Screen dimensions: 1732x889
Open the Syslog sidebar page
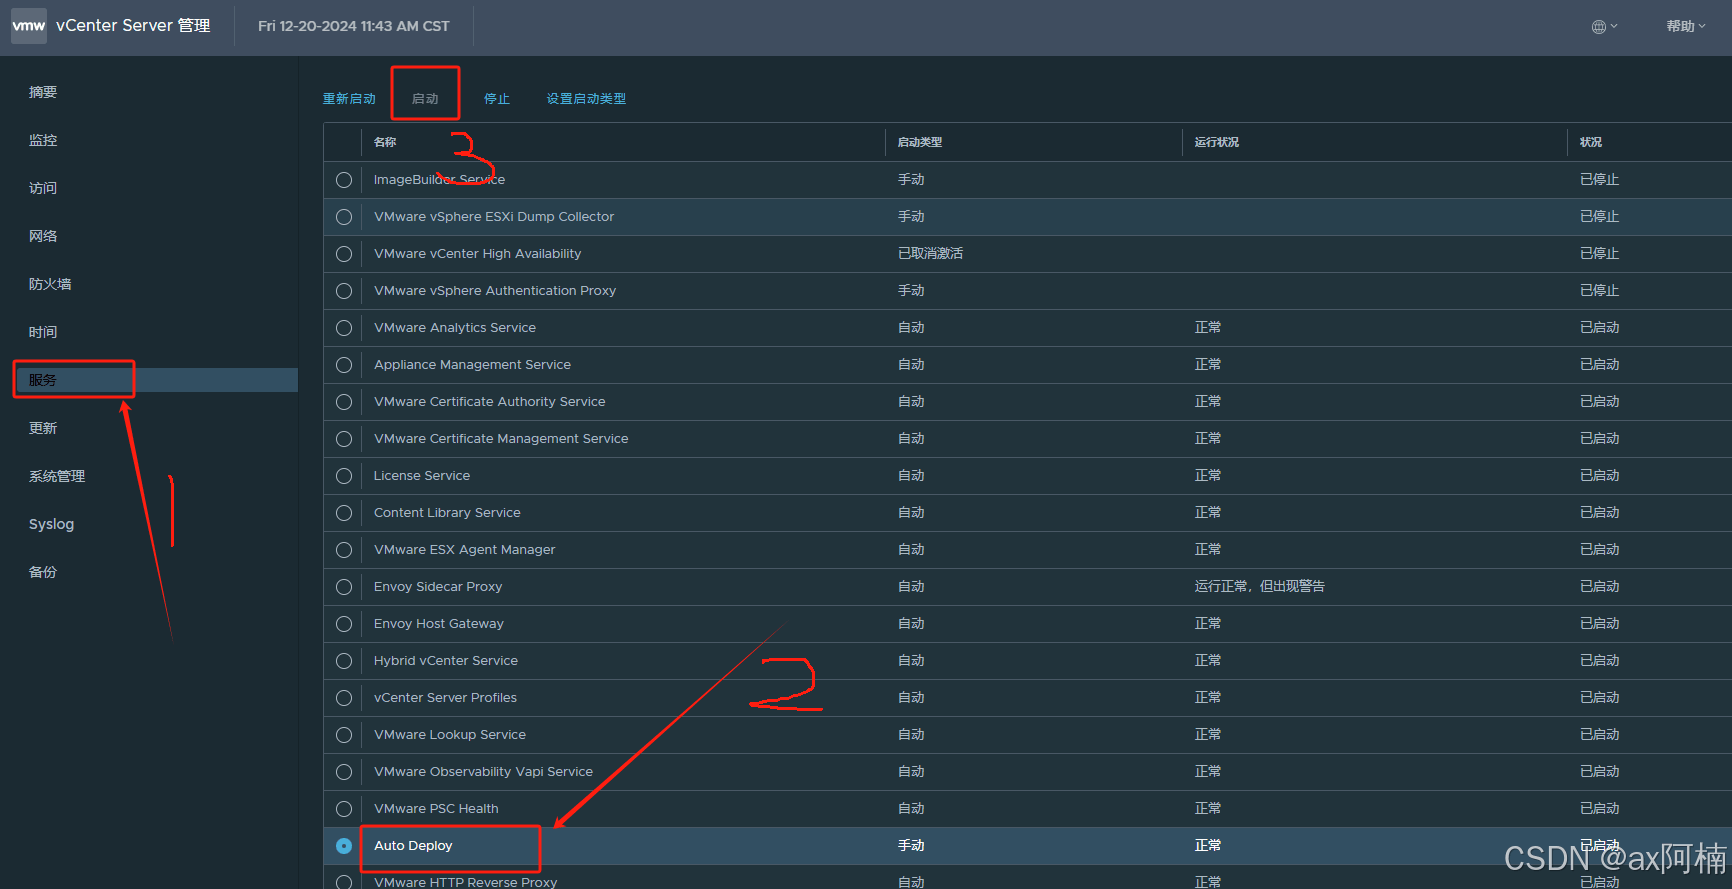tap(52, 524)
